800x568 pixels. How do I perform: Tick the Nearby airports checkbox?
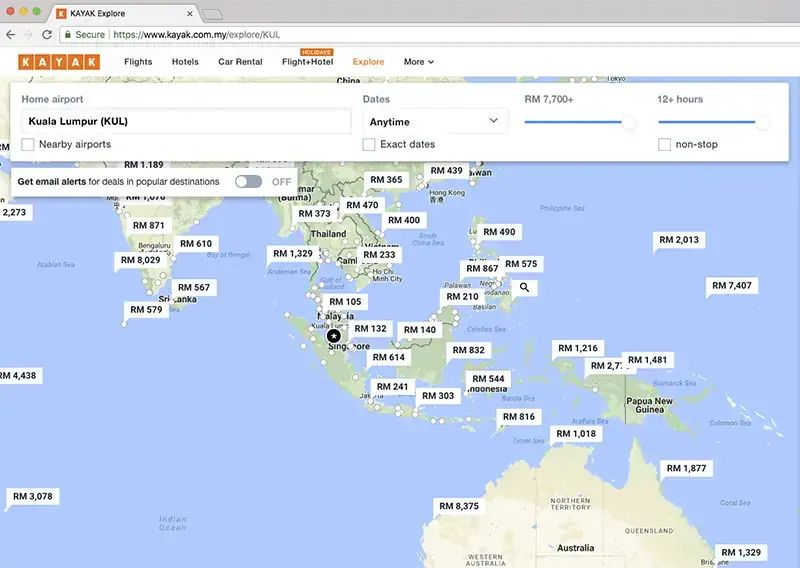tap(28, 144)
